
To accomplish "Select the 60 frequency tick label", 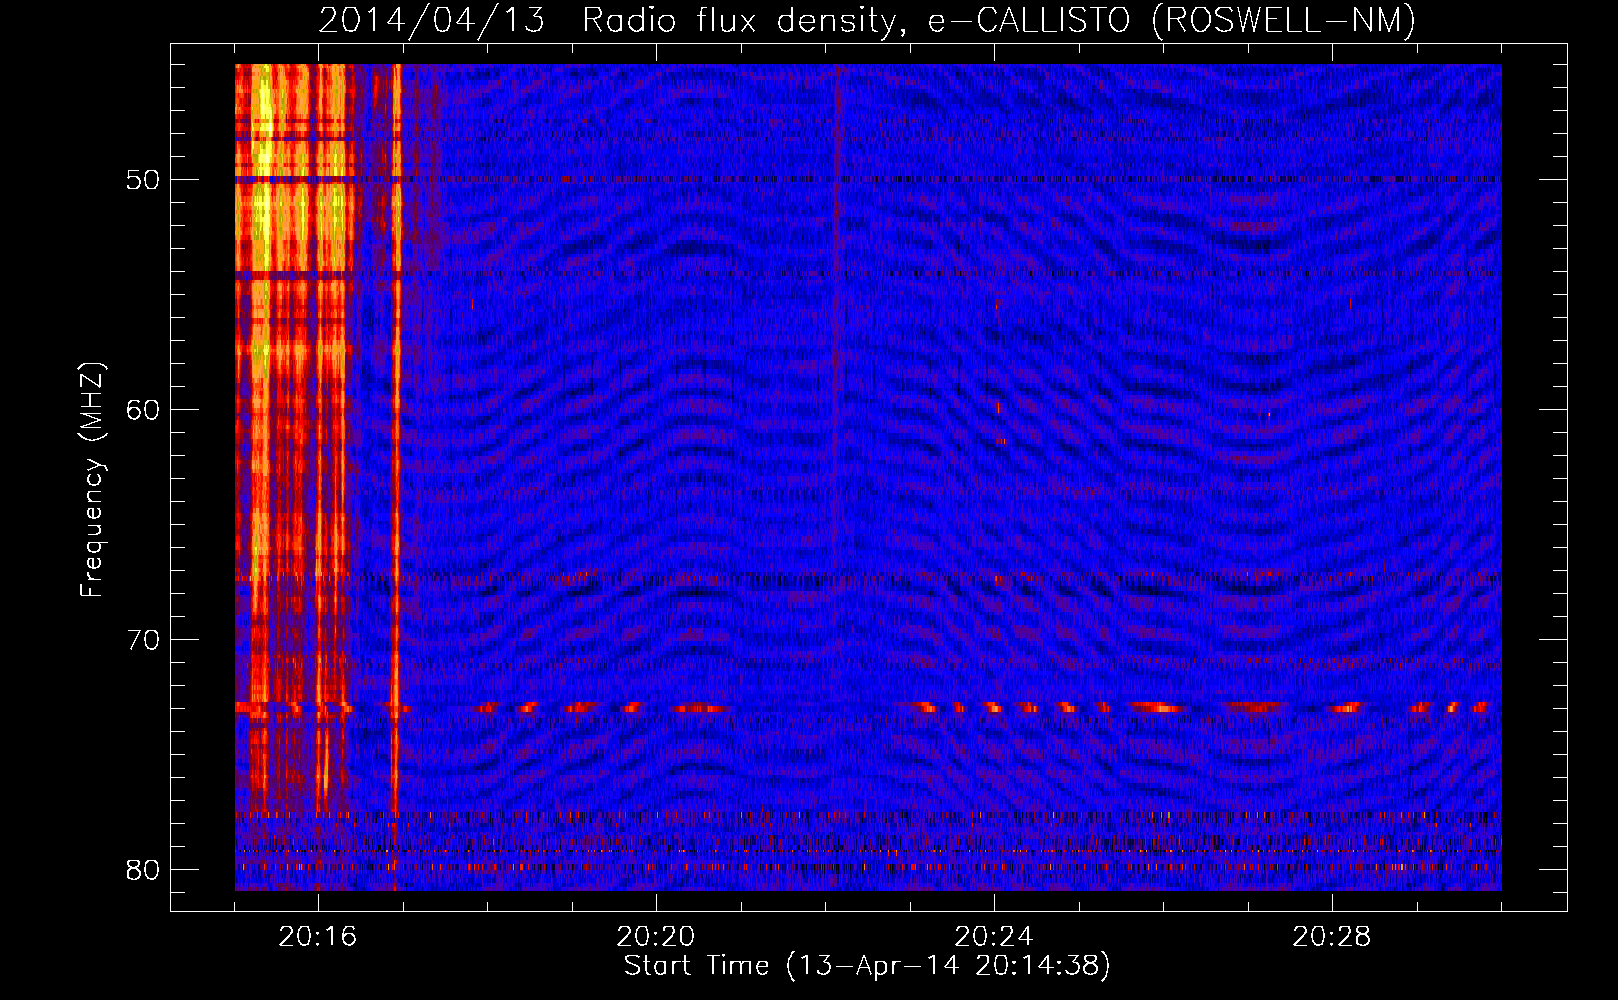I will point(144,410).
